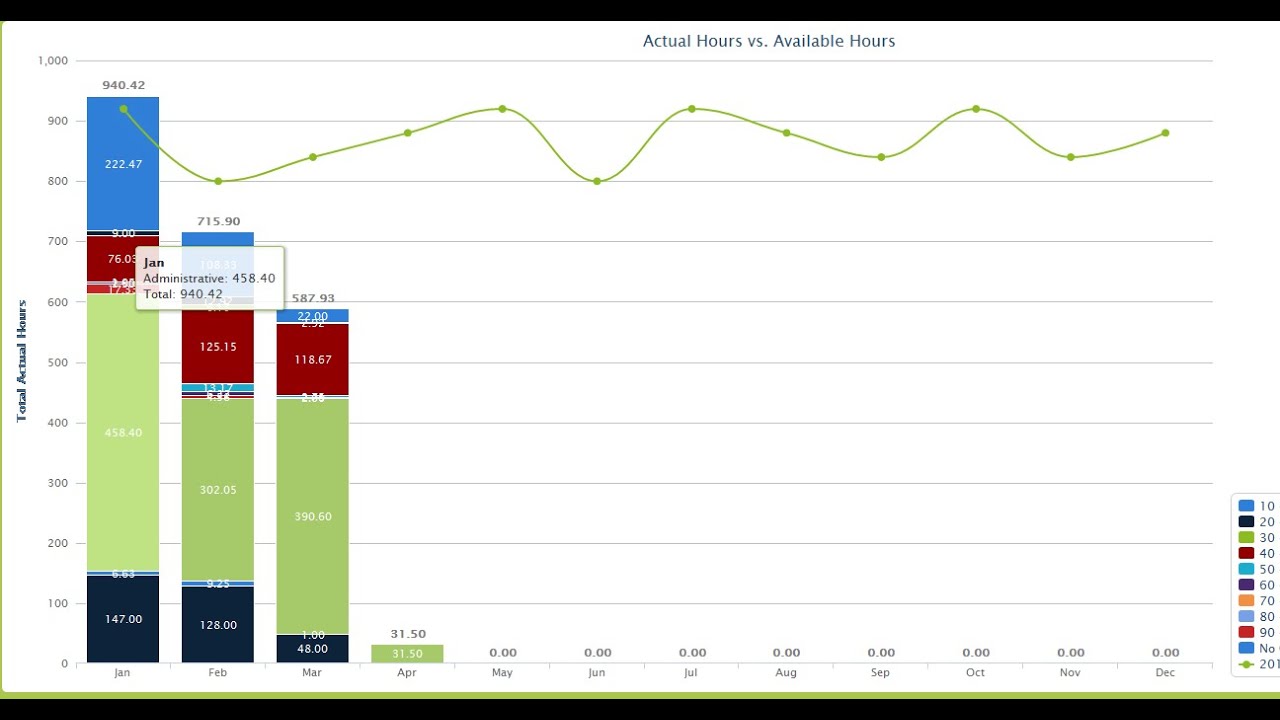The width and height of the screenshot is (1280, 720).
Task: Click the 'Administrative: 458.40' tooltip line
Action: pyautogui.click(x=209, y=279)
